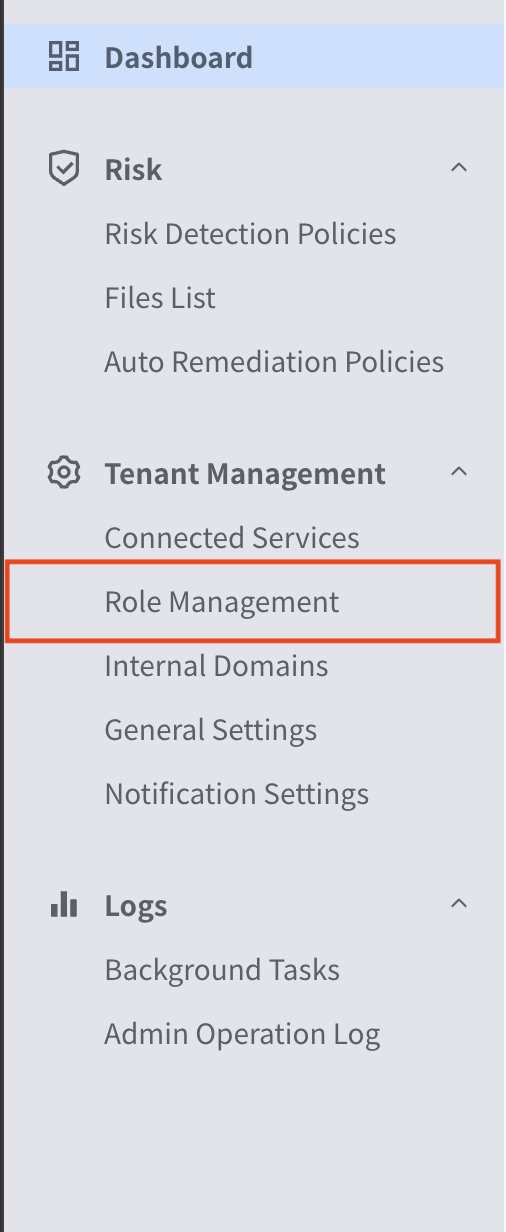Image resolution: width=506 pixels, height=1232 pixels.
Task: Click the Tenant Management heading label
Action: [245, 473]
